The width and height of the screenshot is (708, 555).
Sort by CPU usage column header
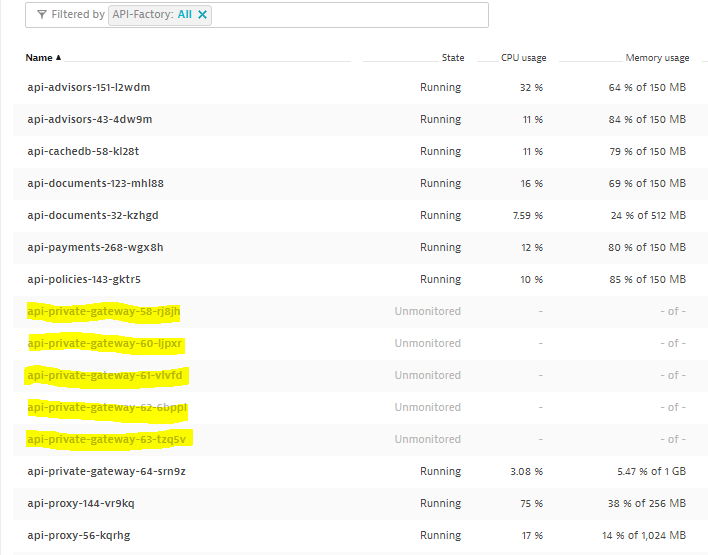(523, 58)
